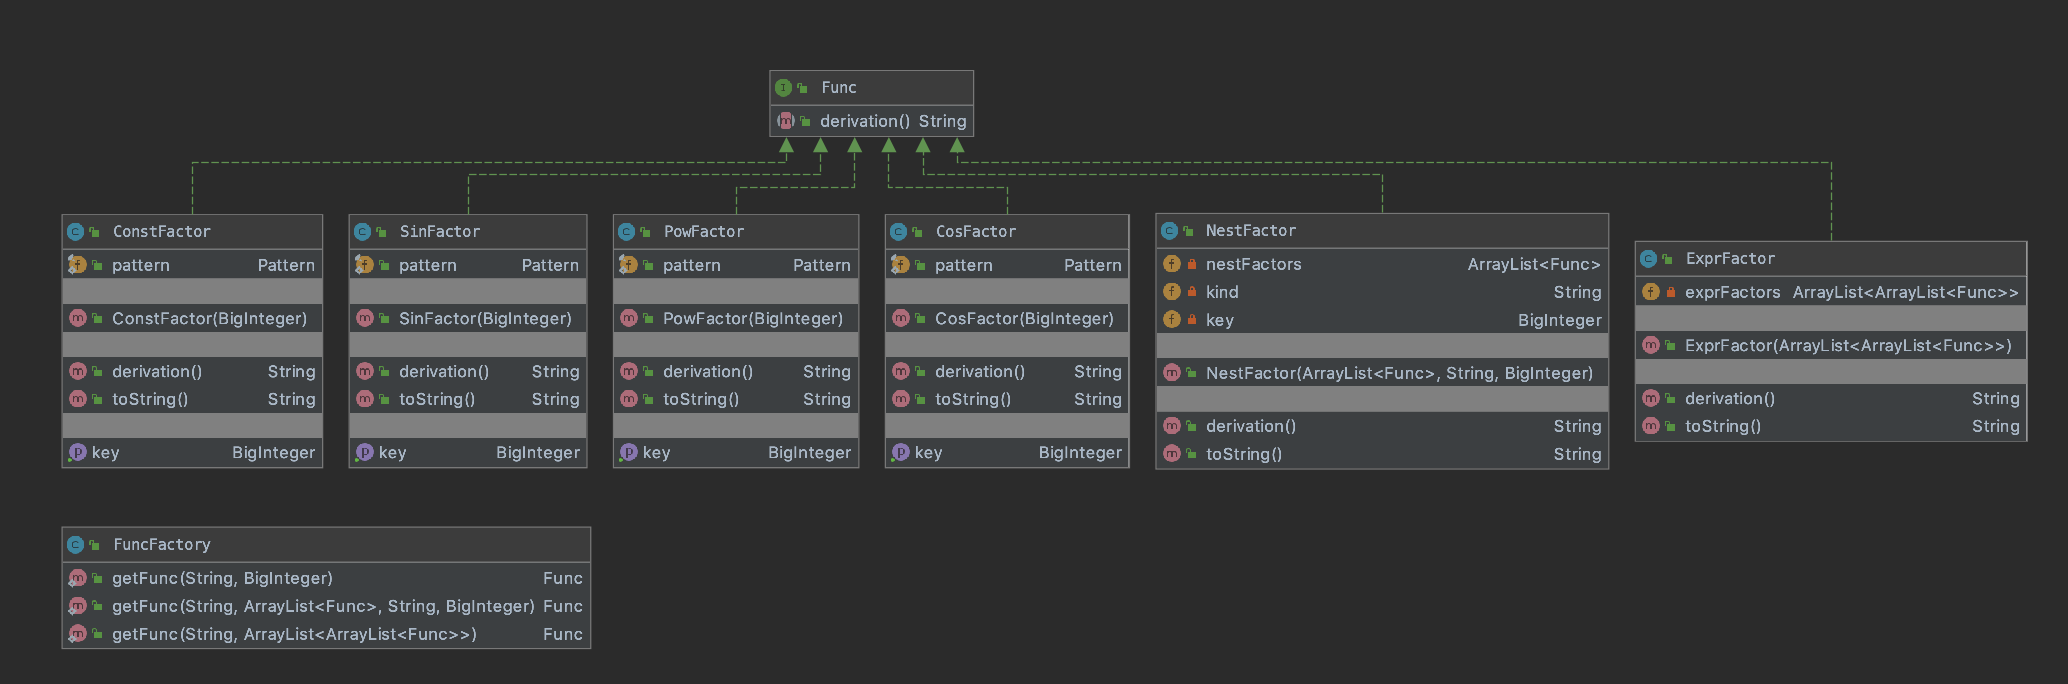Click the CosFactor class icon

click(898, 232)
